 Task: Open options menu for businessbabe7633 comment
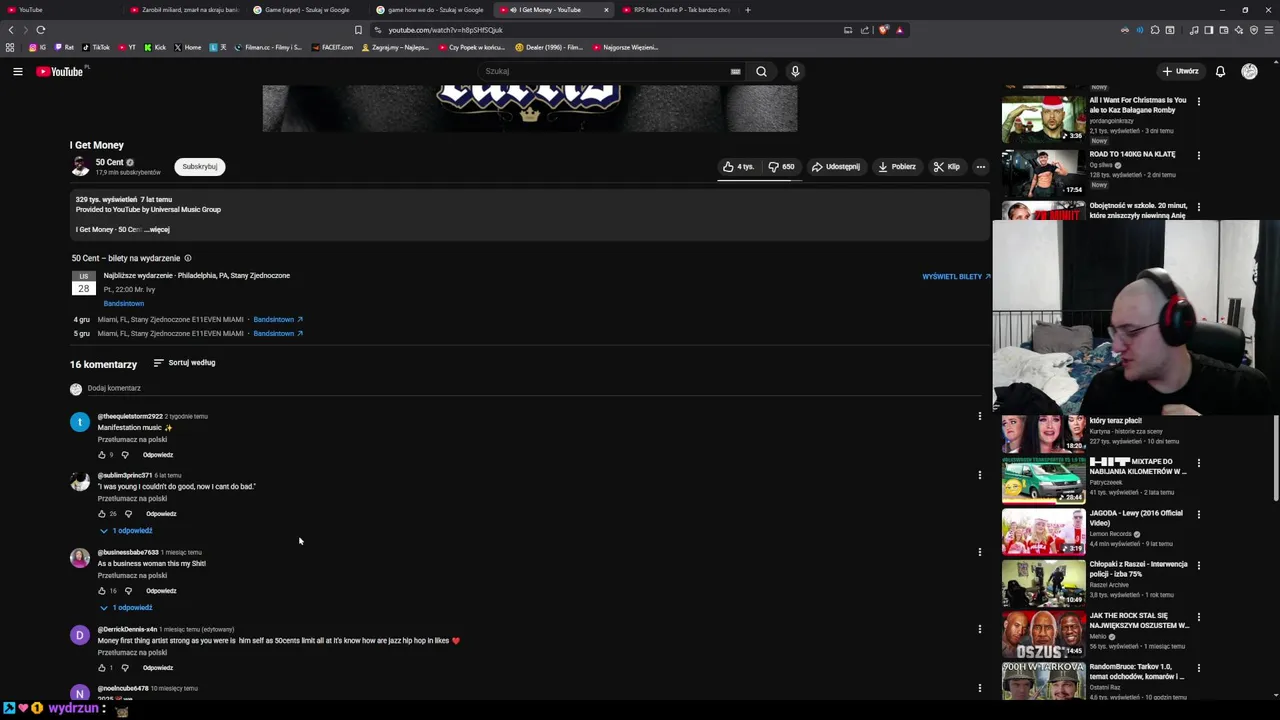(980, 552)
